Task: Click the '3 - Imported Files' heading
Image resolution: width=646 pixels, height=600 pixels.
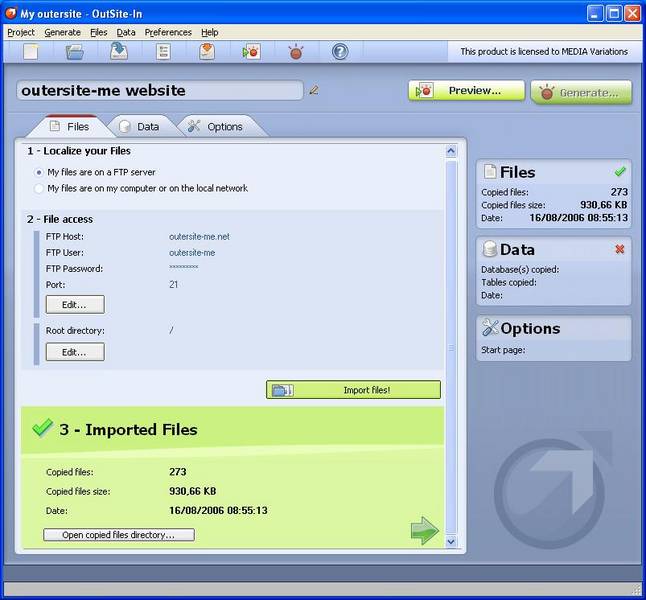Action: (x=129, y=429)
